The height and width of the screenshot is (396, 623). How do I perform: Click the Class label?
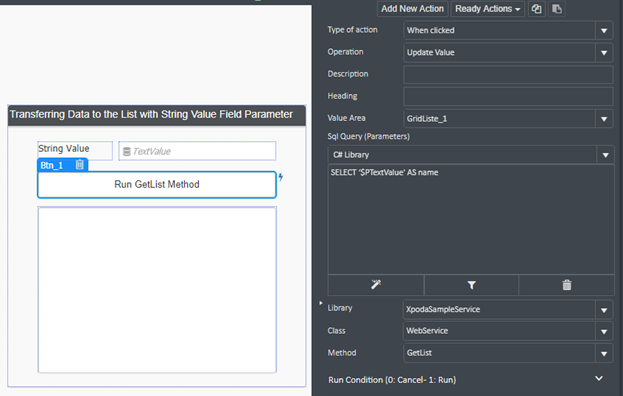(337, 331)
